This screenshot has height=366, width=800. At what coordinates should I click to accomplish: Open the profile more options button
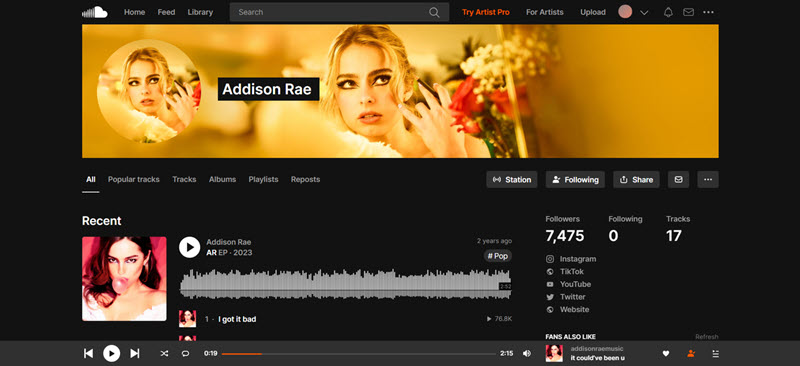click(x=708, y=180)
